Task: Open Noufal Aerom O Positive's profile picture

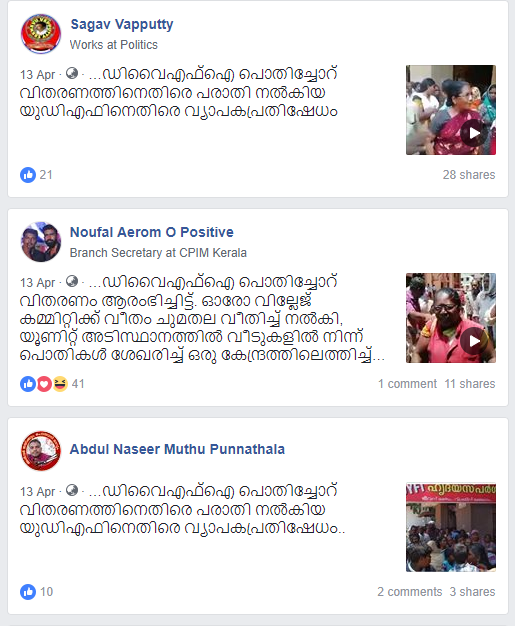Action: [41, 242]
